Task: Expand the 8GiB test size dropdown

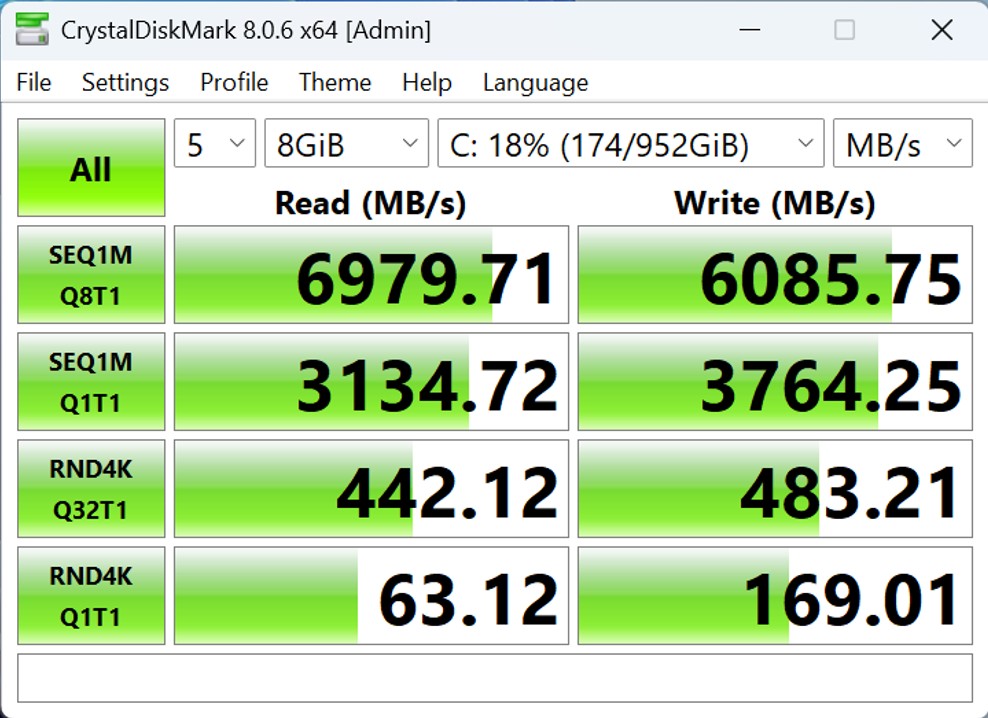Action: pyautogui.click(x=346, y=146)
